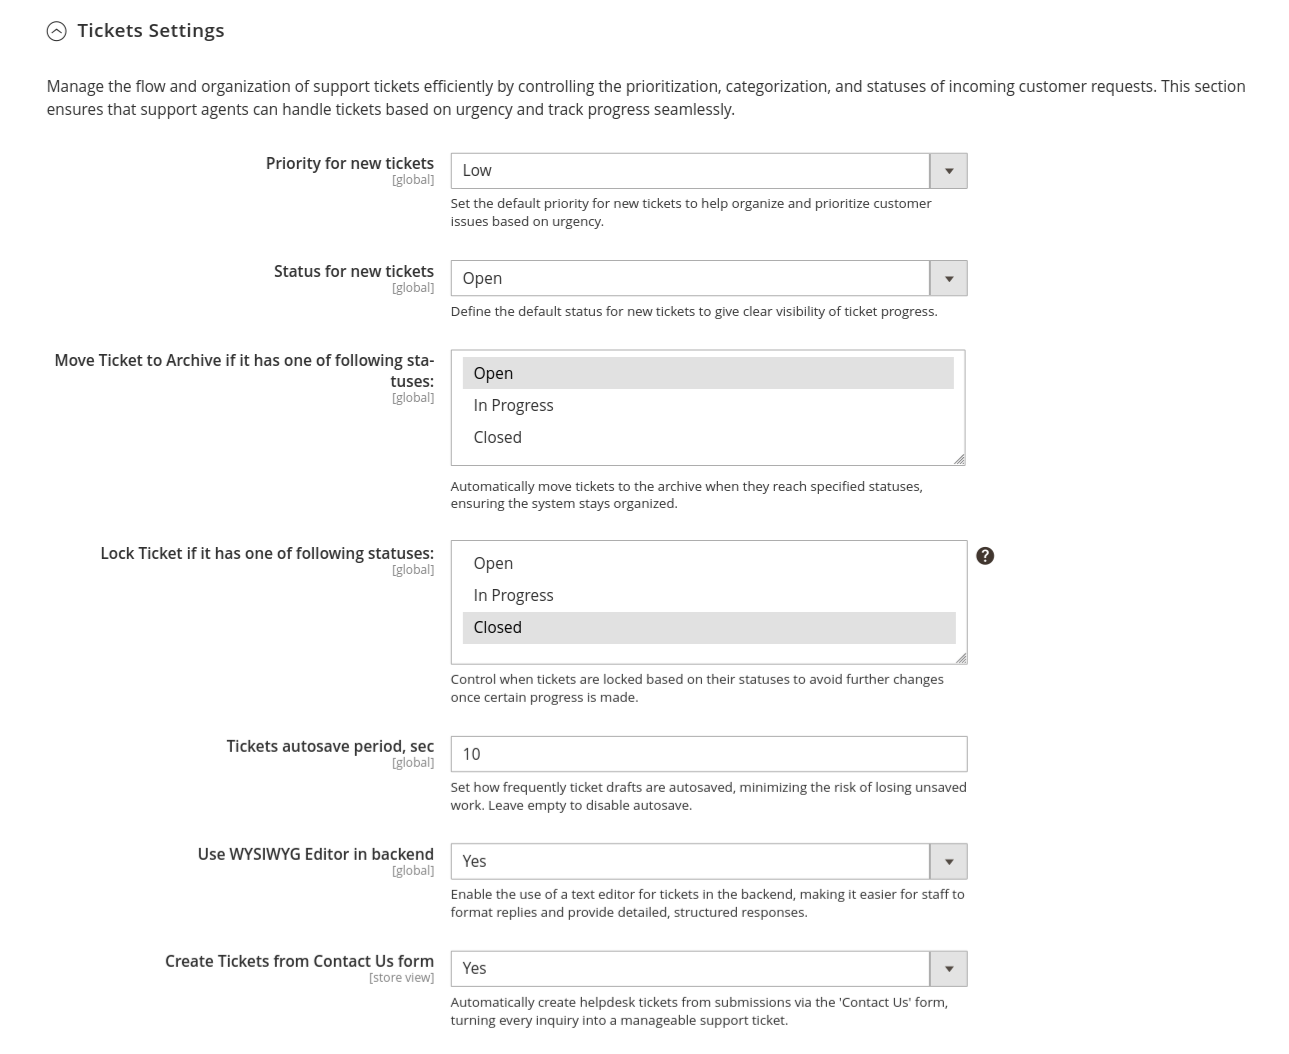Image resolution: width=1289 pixels, height=1054 pixels.
Task: Click the Status dropdown arrow button
Action: click(949, 278)
